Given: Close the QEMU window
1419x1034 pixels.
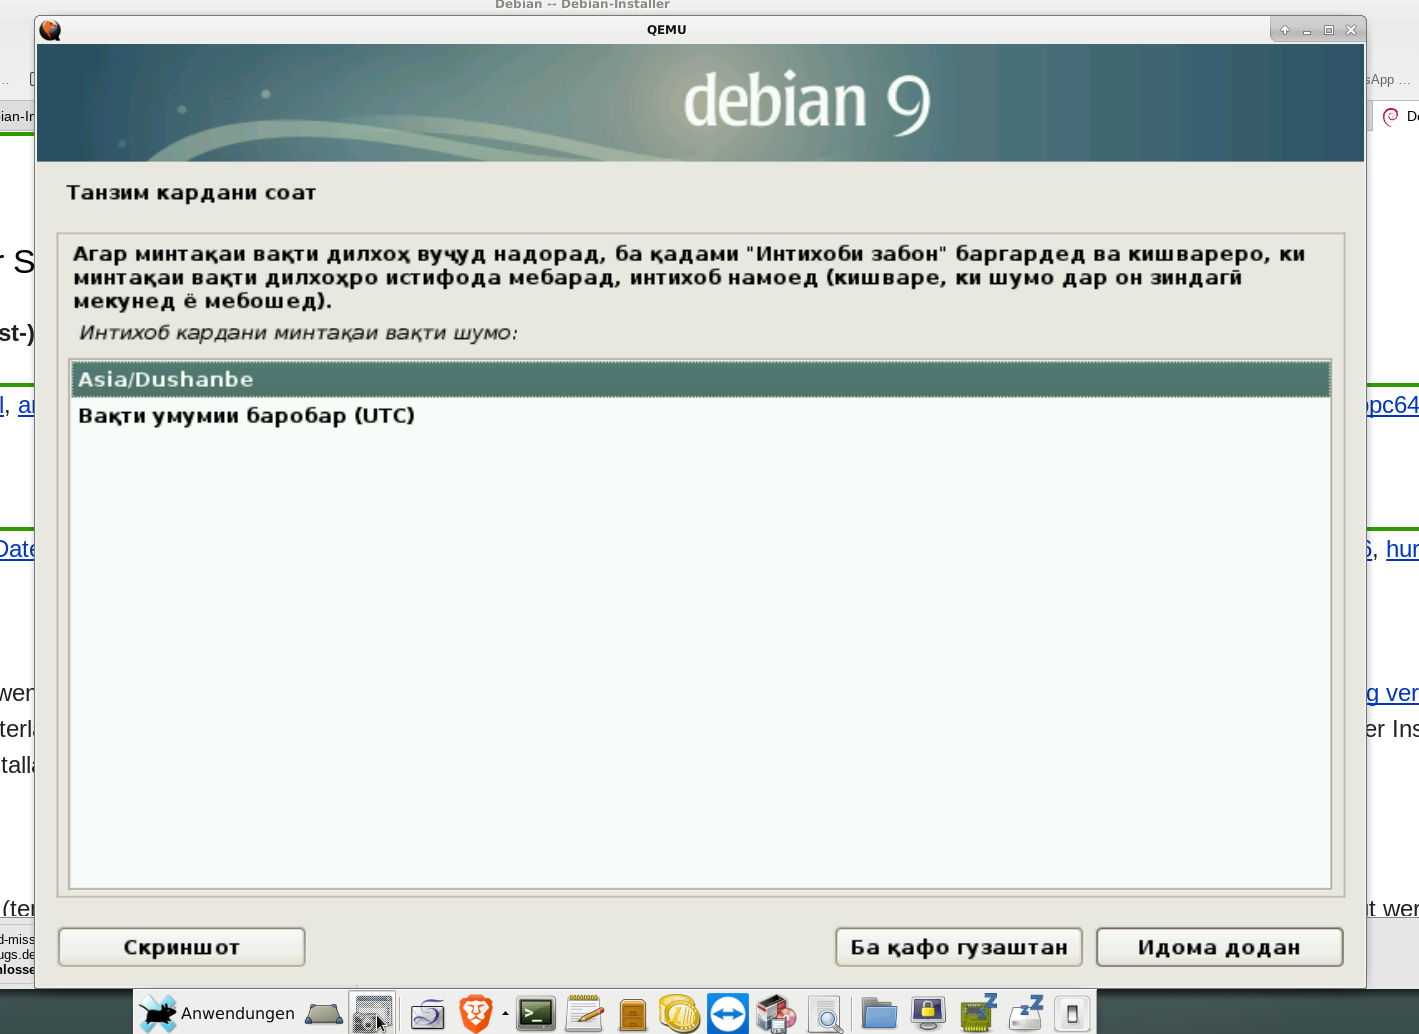Looking at the screenshot, I should tap(1351, 30).
